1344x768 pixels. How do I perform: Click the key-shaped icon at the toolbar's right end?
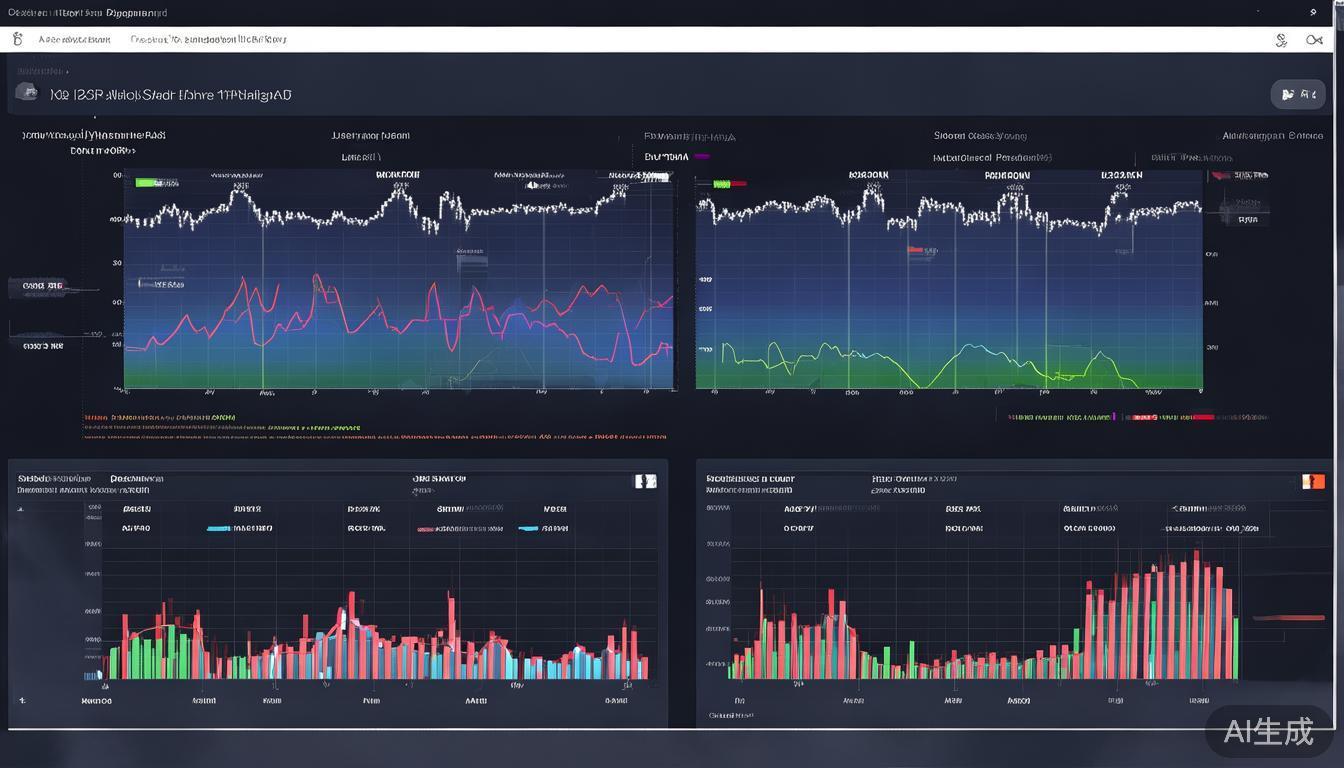point(1314,40)
